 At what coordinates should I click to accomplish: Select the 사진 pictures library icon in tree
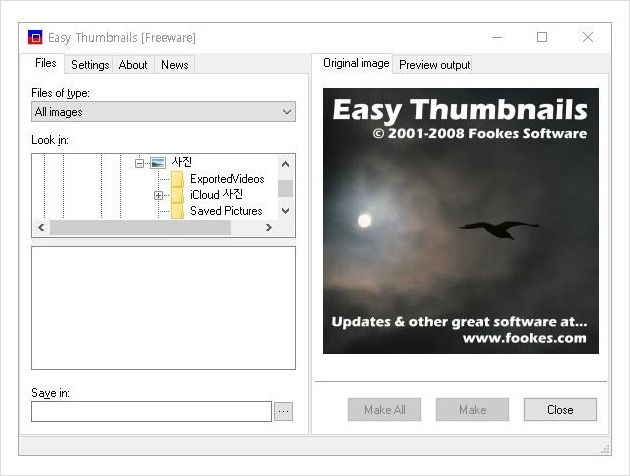(158, 163)
